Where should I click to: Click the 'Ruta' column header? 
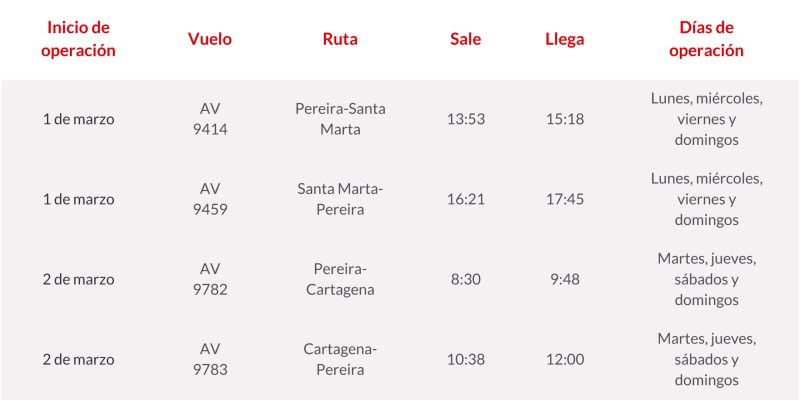click(x=340, y=39)
